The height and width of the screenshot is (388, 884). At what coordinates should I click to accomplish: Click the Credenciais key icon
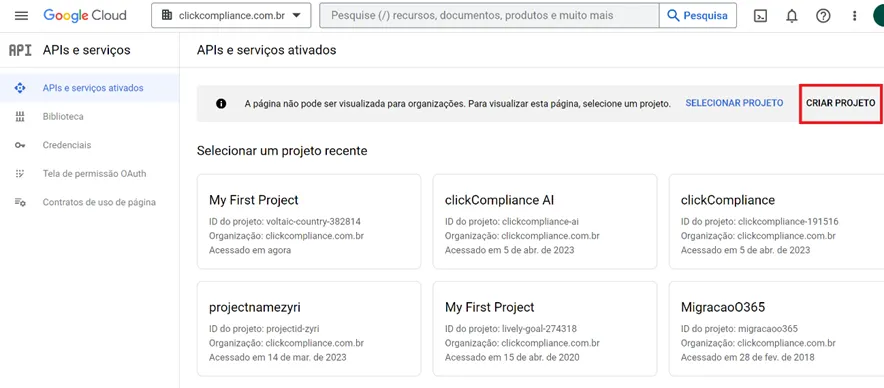[x=20, y=145]
